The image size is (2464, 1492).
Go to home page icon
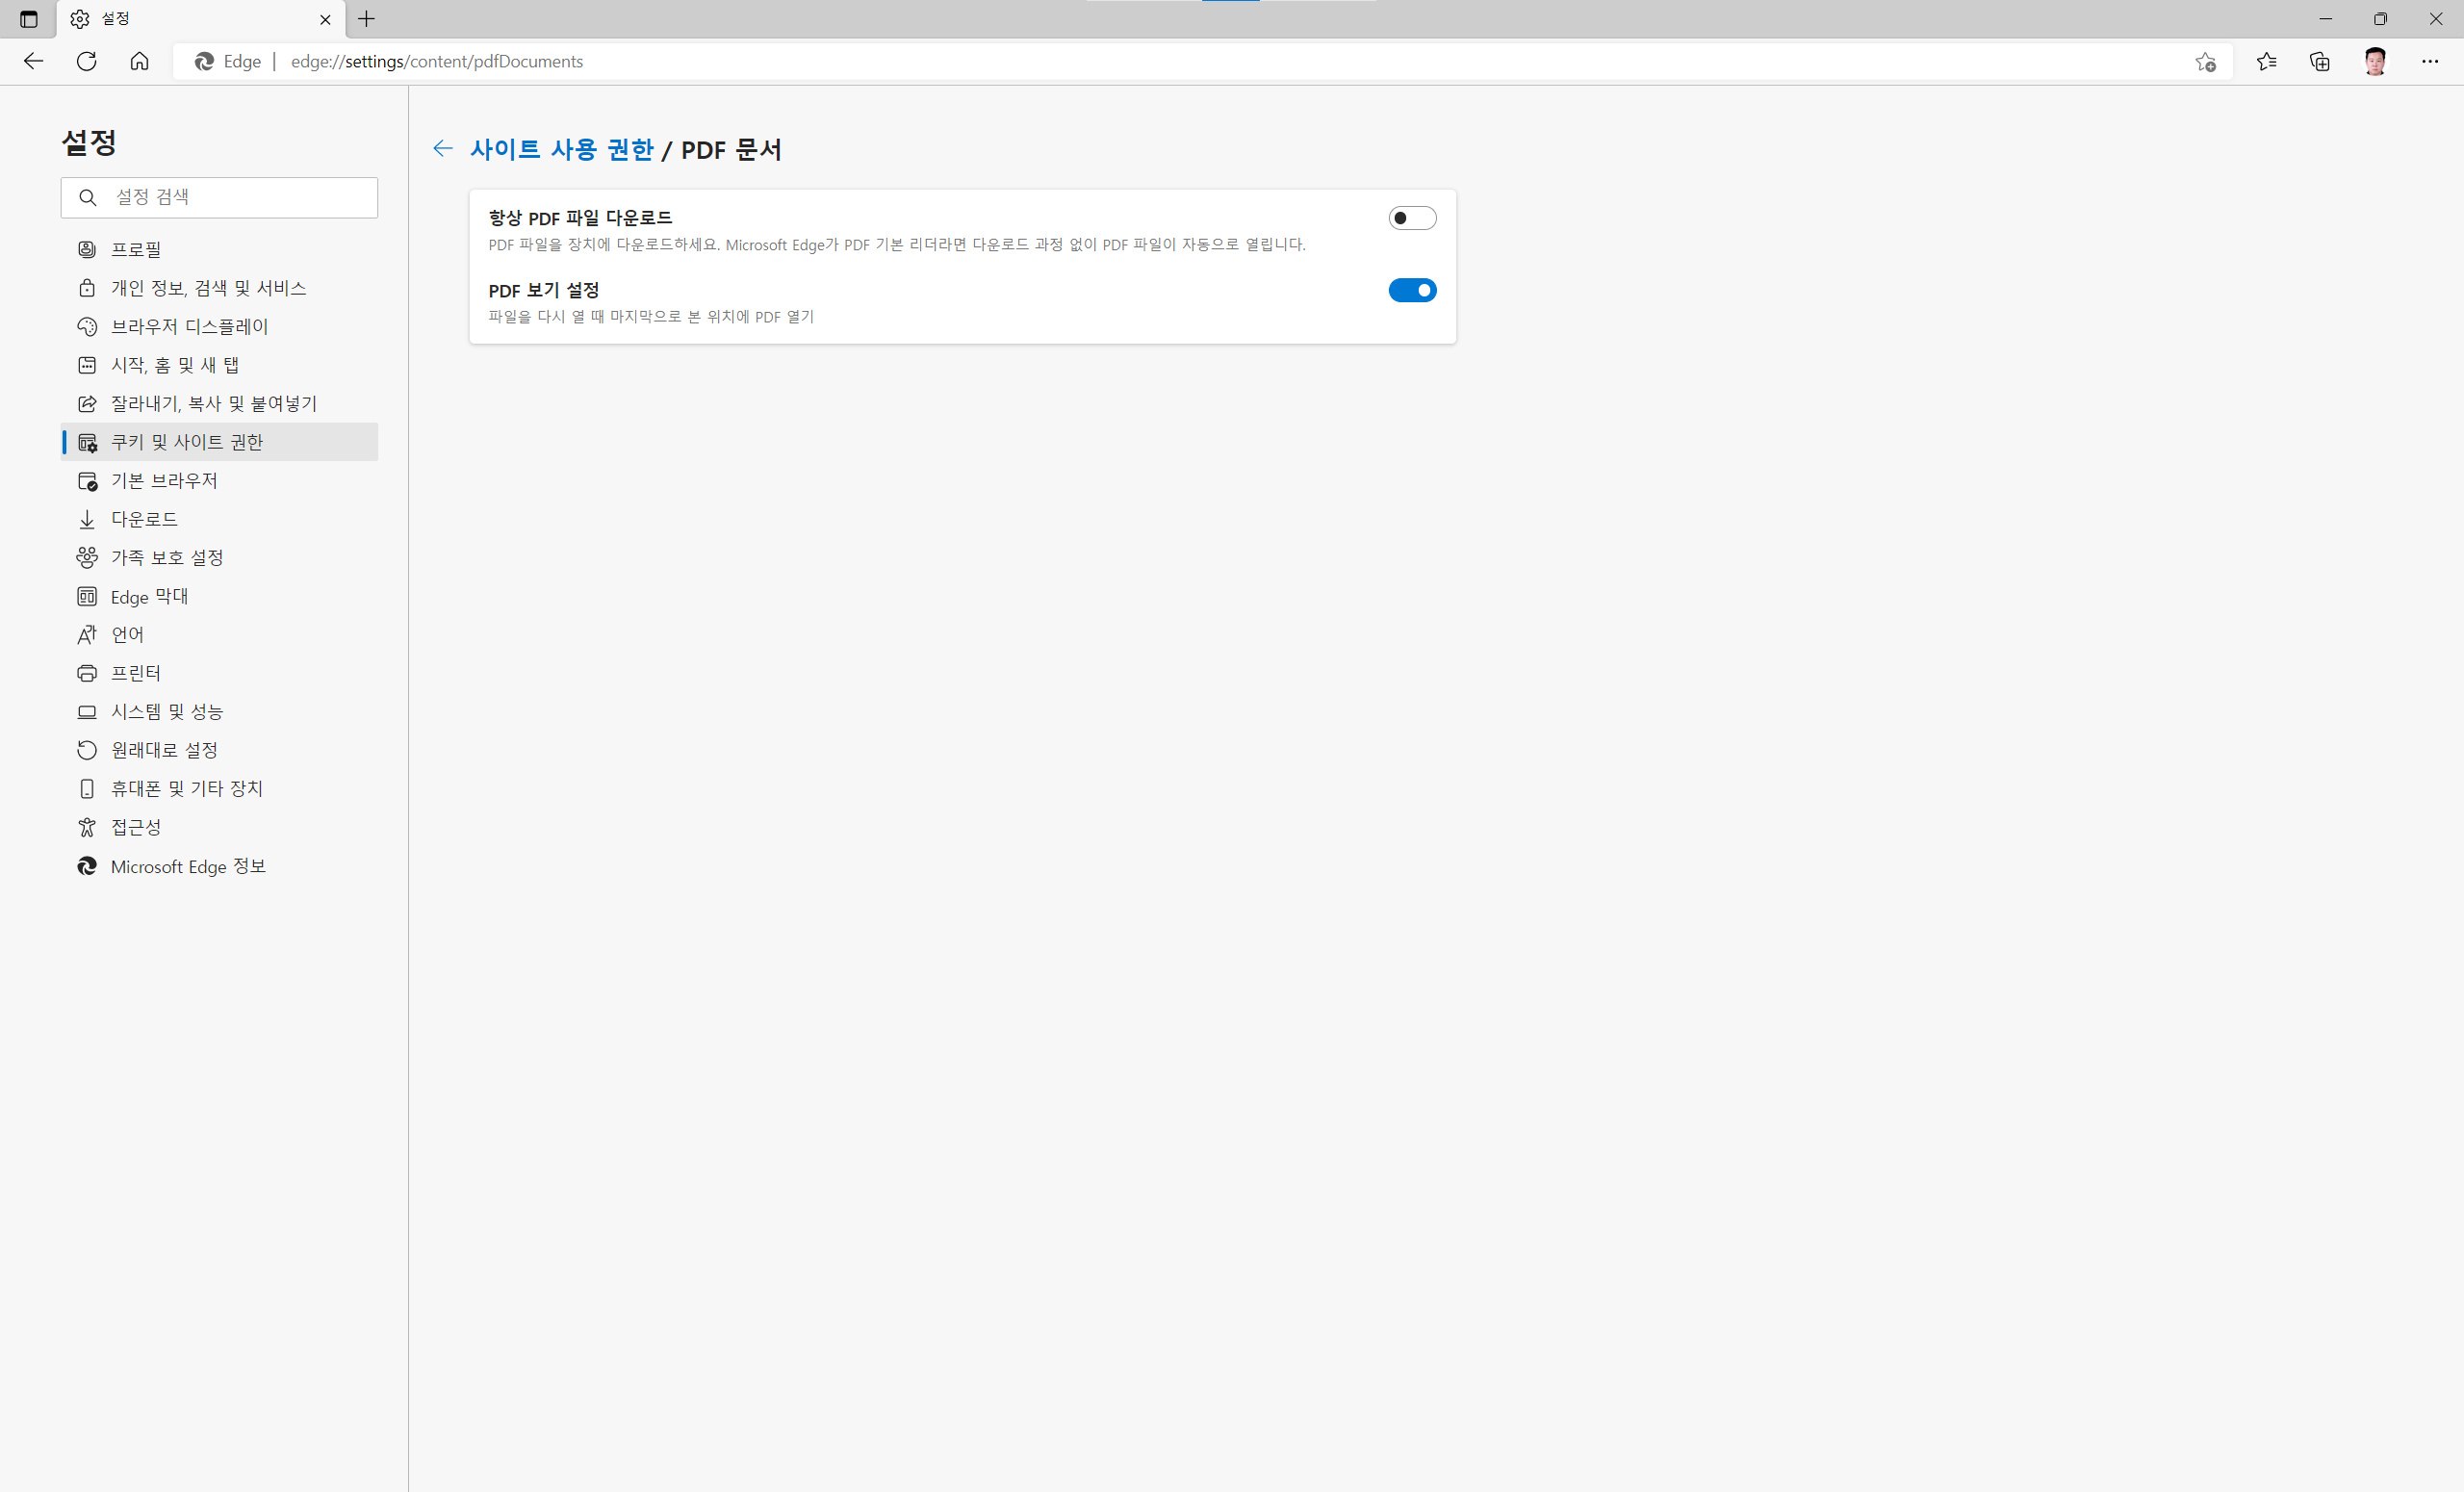(140, 61)
